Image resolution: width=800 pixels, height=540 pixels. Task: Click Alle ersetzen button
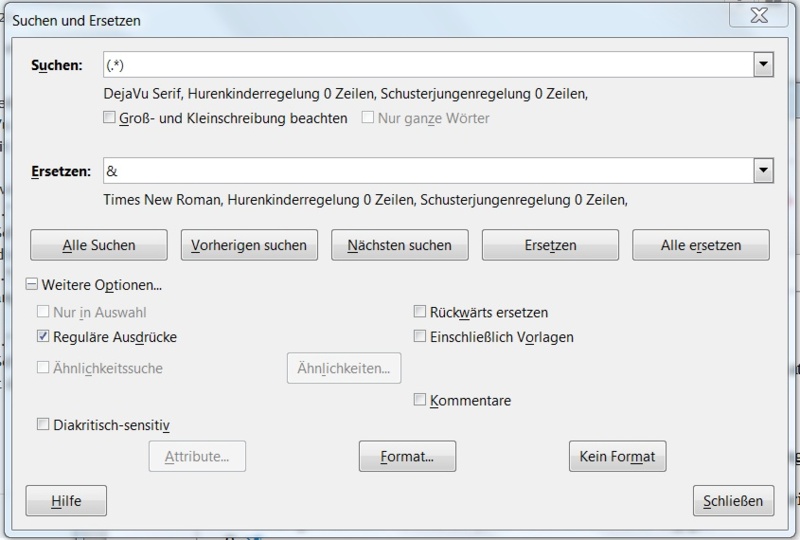click(700, 245)
